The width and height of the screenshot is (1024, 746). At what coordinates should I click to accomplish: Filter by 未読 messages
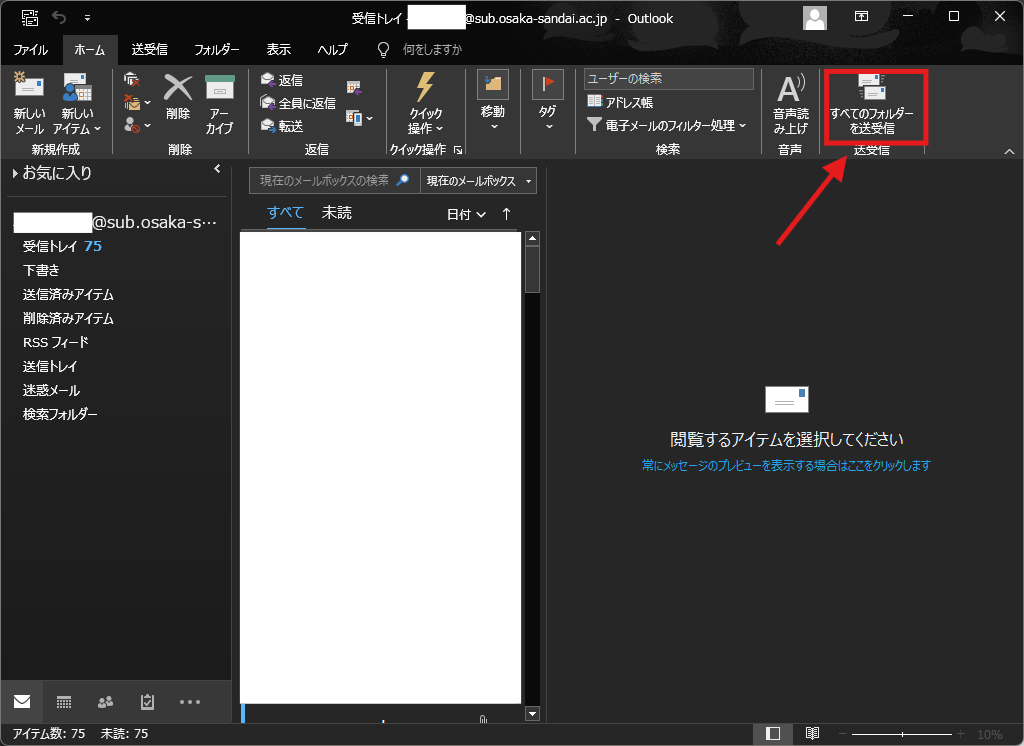[337, 213]
